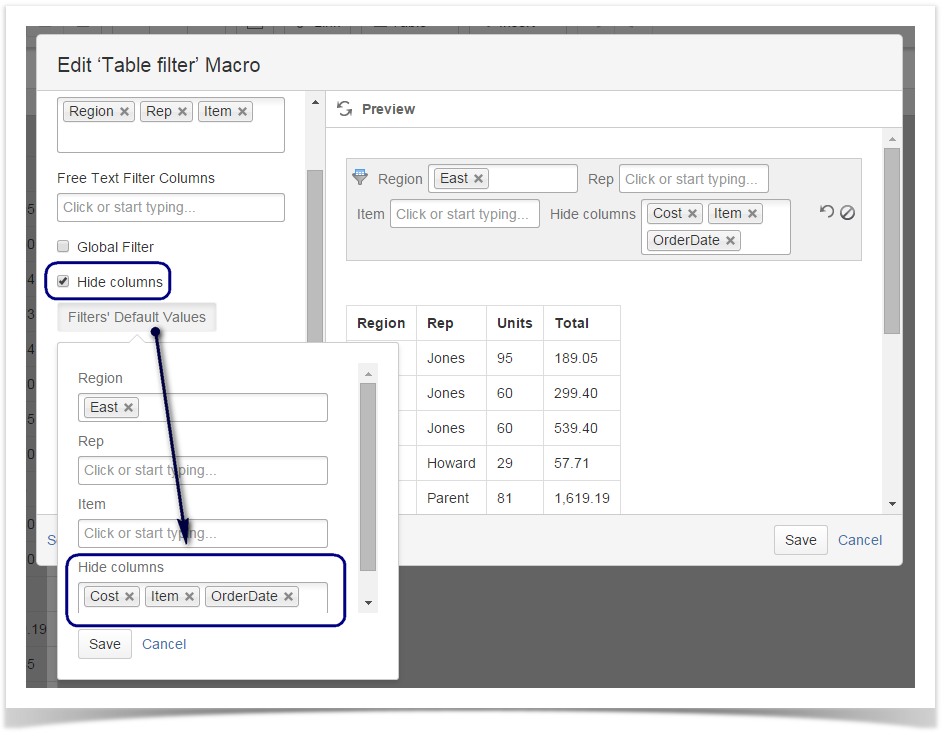This screenshot has height=737, width=949.
Task: Click the popup scrollbar down arrow
Action: coord(367,604)
